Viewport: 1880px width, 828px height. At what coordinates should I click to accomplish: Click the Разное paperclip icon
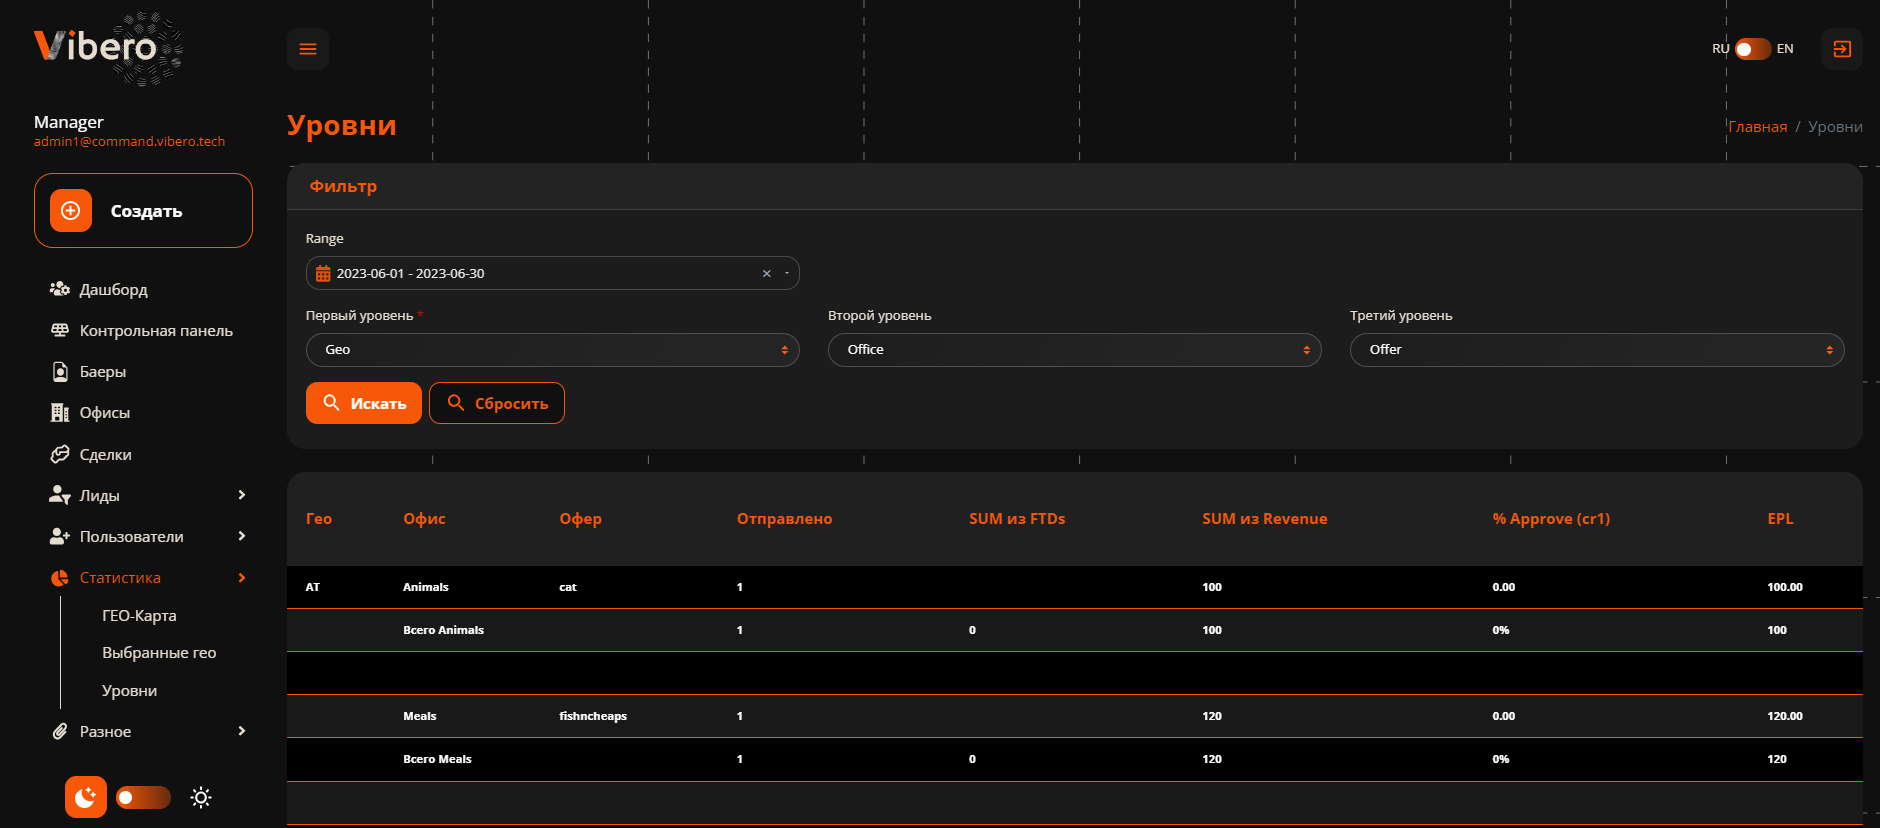[60, 732]
